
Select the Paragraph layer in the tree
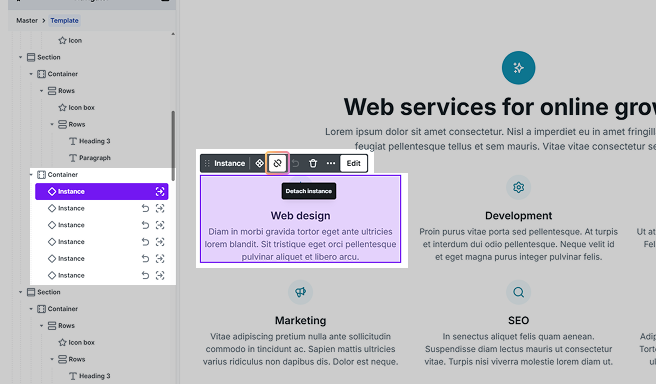[90, 158]
